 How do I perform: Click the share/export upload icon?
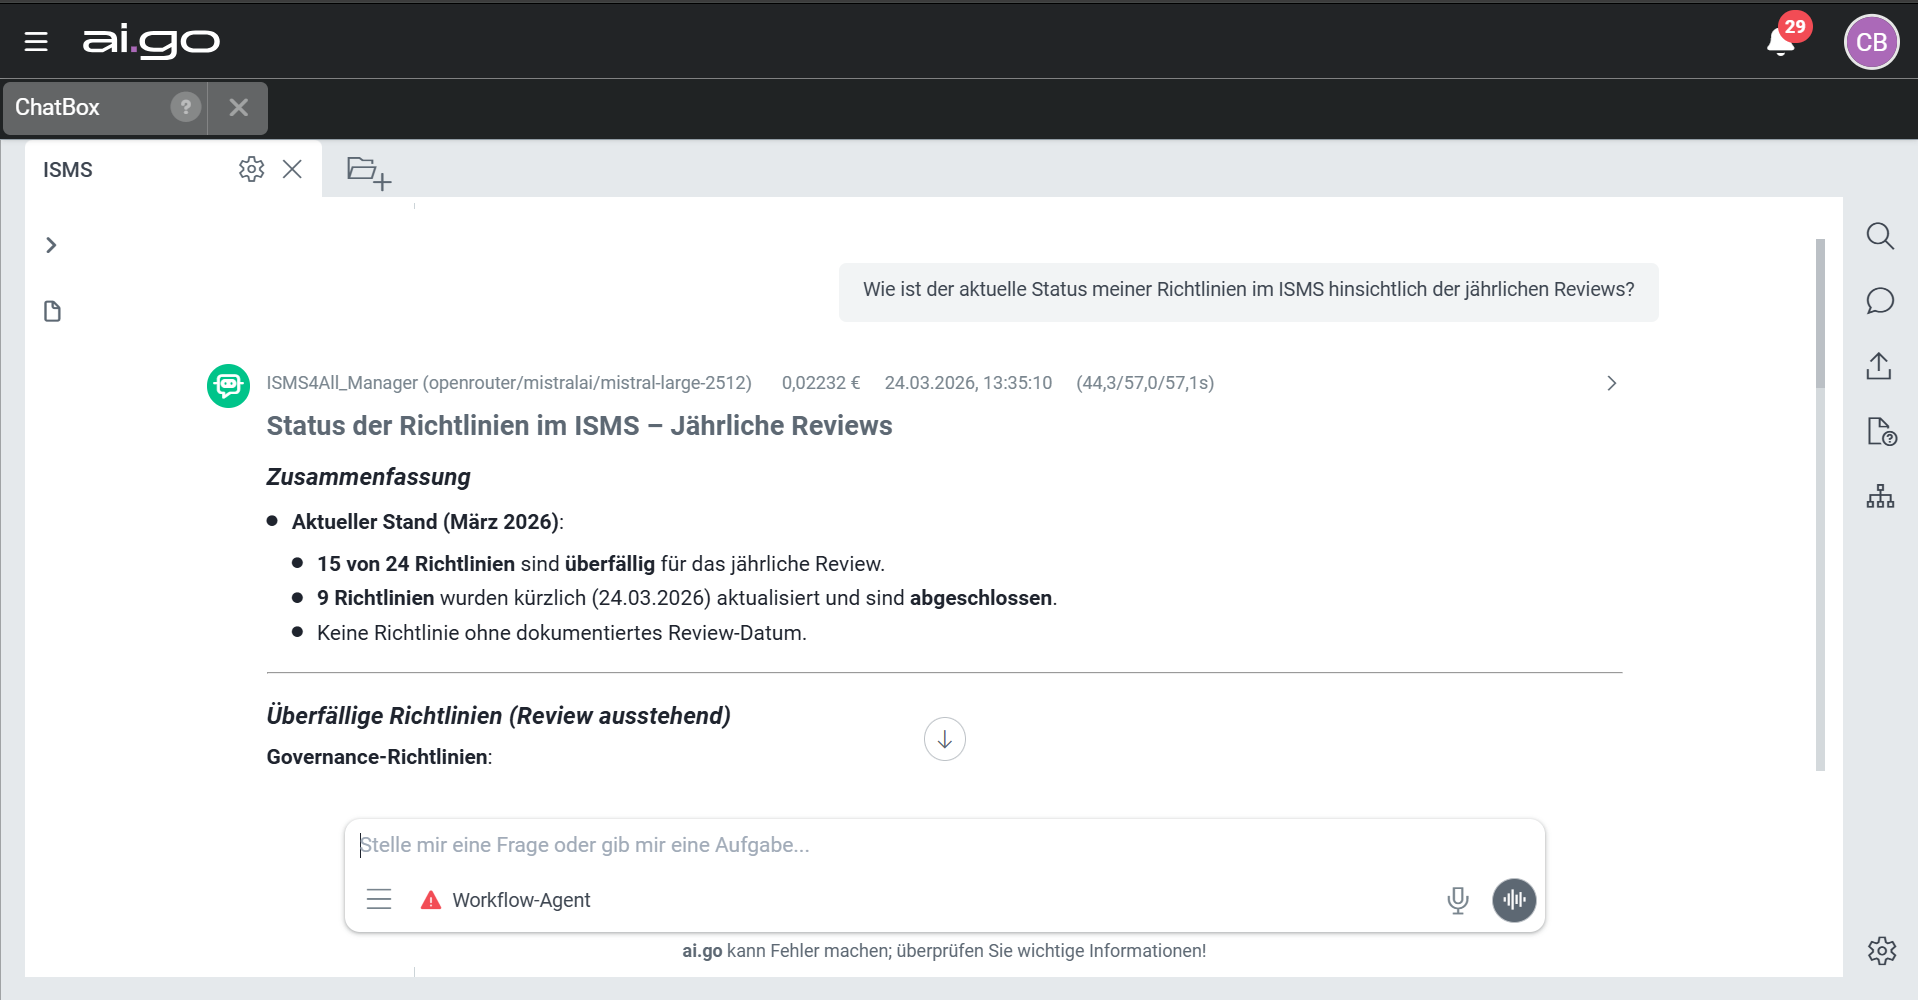pos(1879,366)
